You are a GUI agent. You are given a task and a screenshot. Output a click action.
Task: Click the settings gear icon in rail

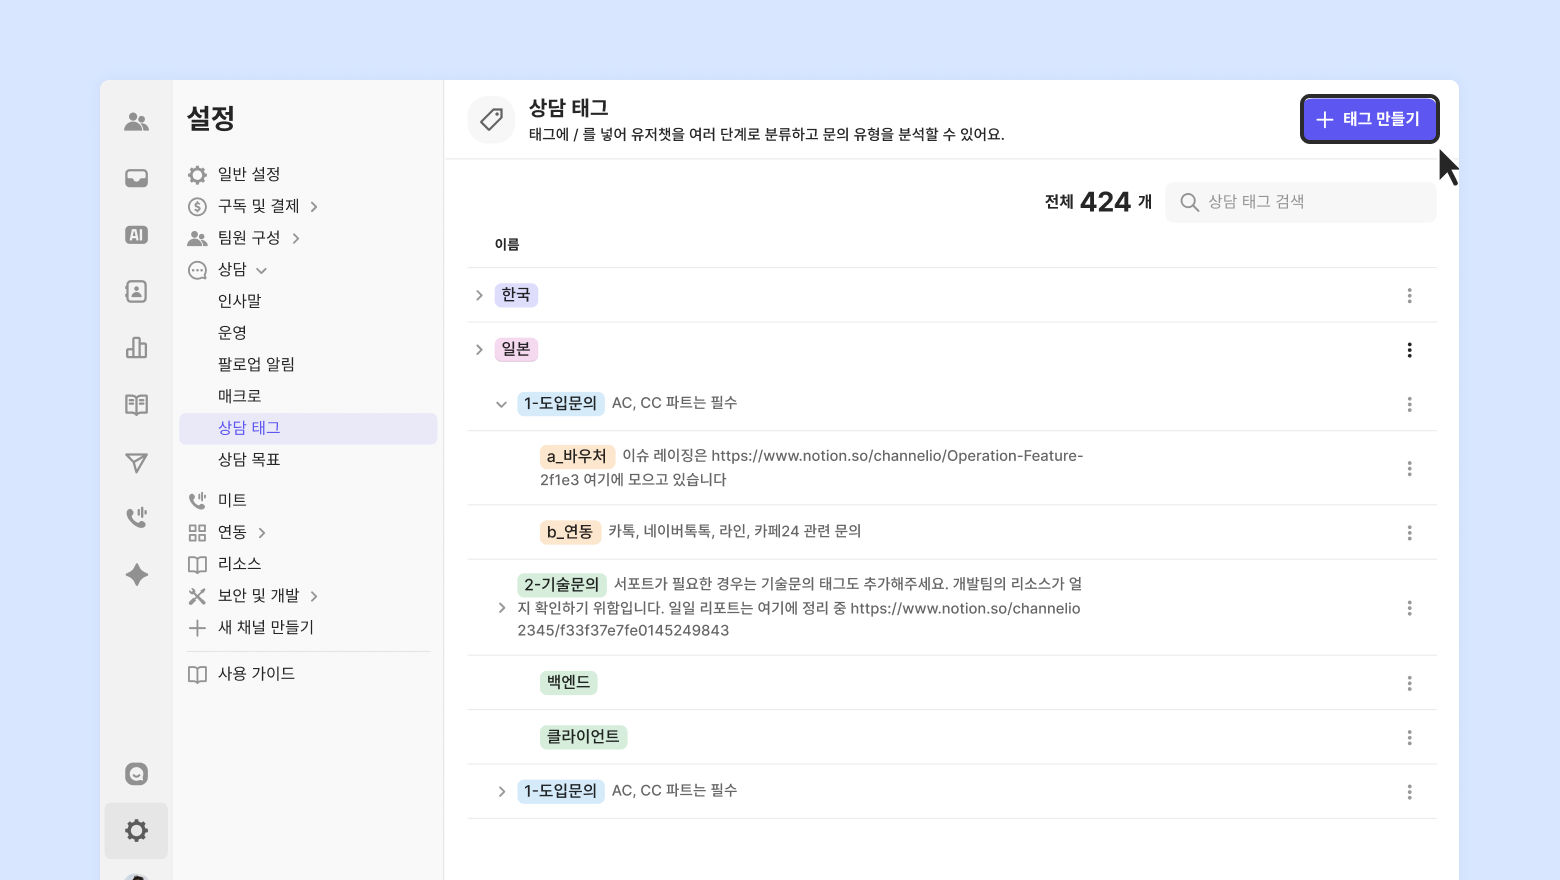click(x=136, y=830)
